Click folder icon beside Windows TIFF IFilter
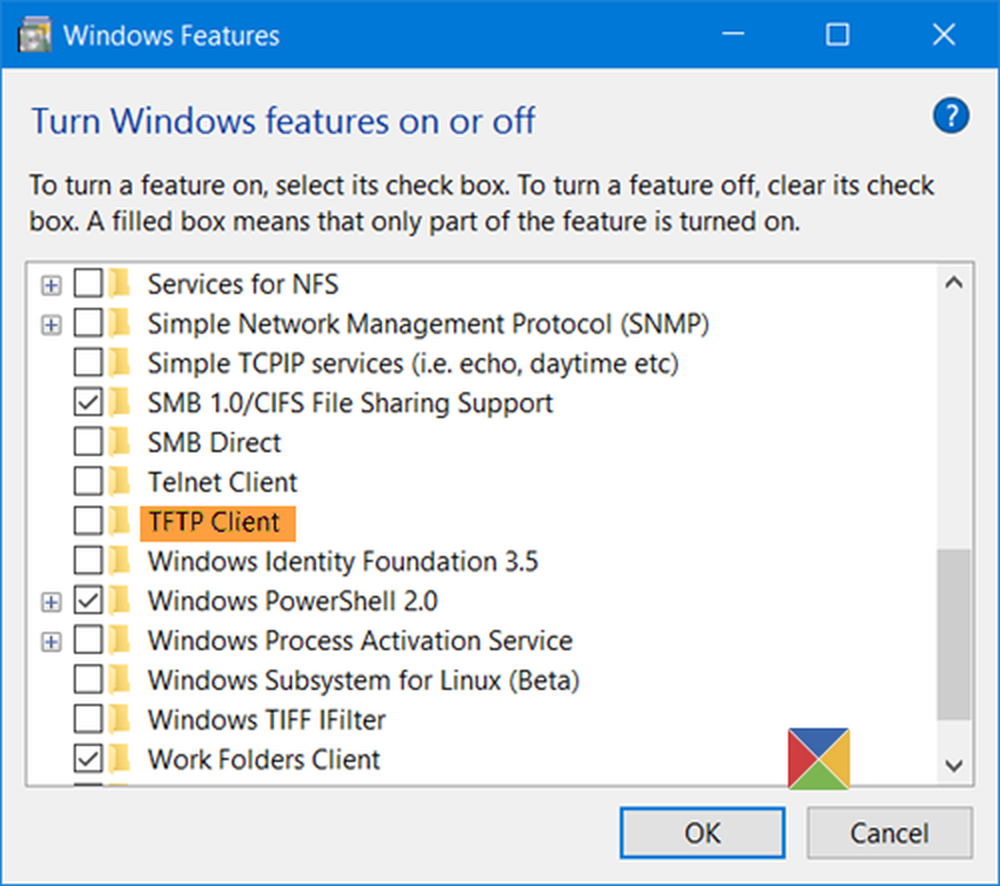The width and height of the screenshot is (1000, 886). pyautogui.click(x=121, y=719)
